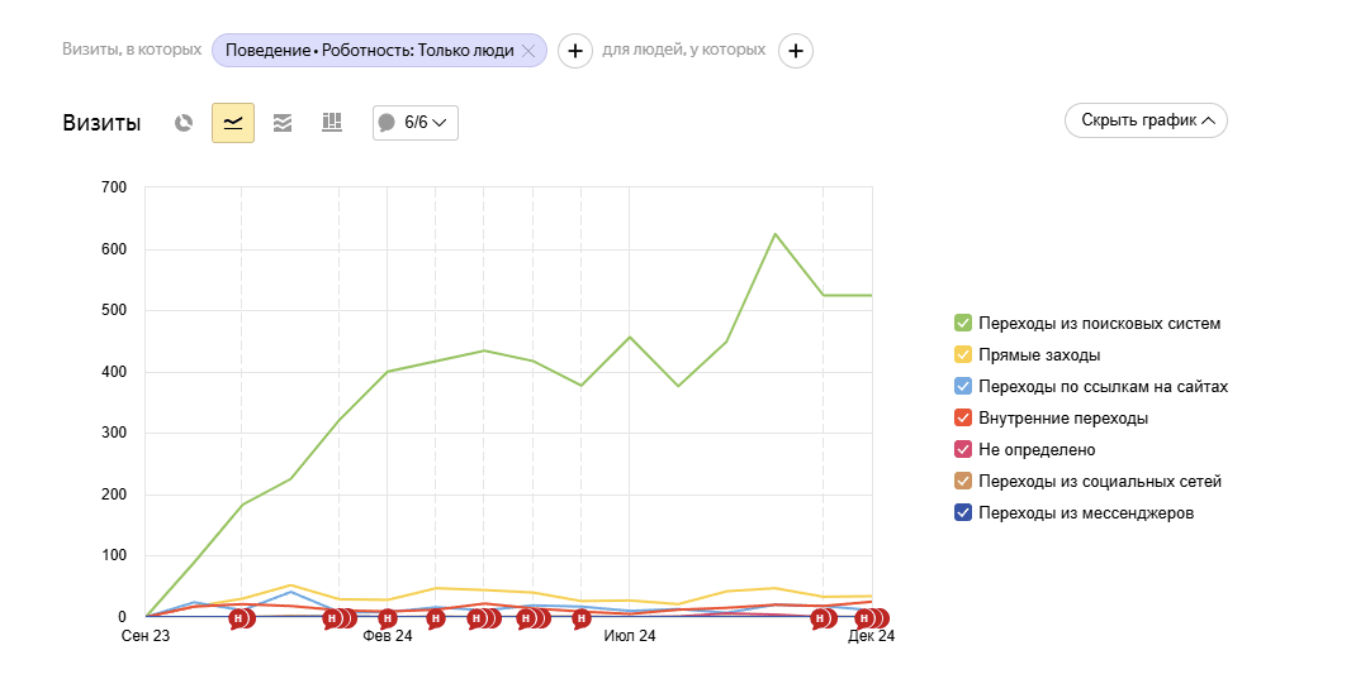Collapse chart with Скрыть график
1350x694 pixels.
(1146, 121)
